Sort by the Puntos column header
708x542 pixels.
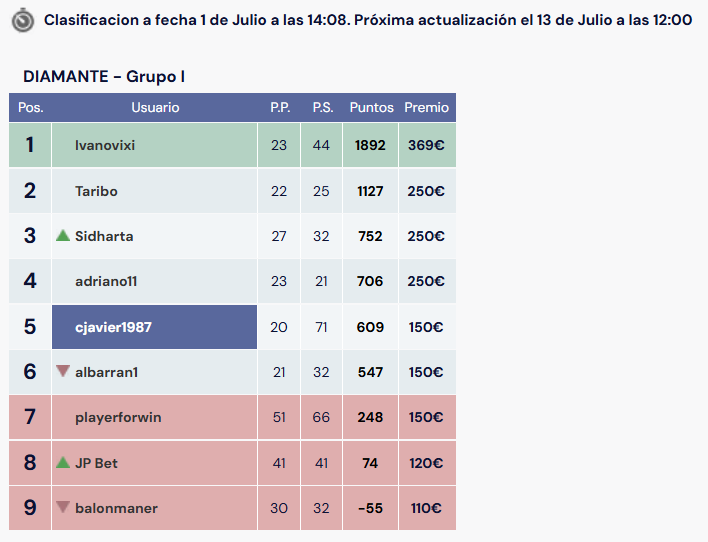pyautogui.click(x=371, y=107)
